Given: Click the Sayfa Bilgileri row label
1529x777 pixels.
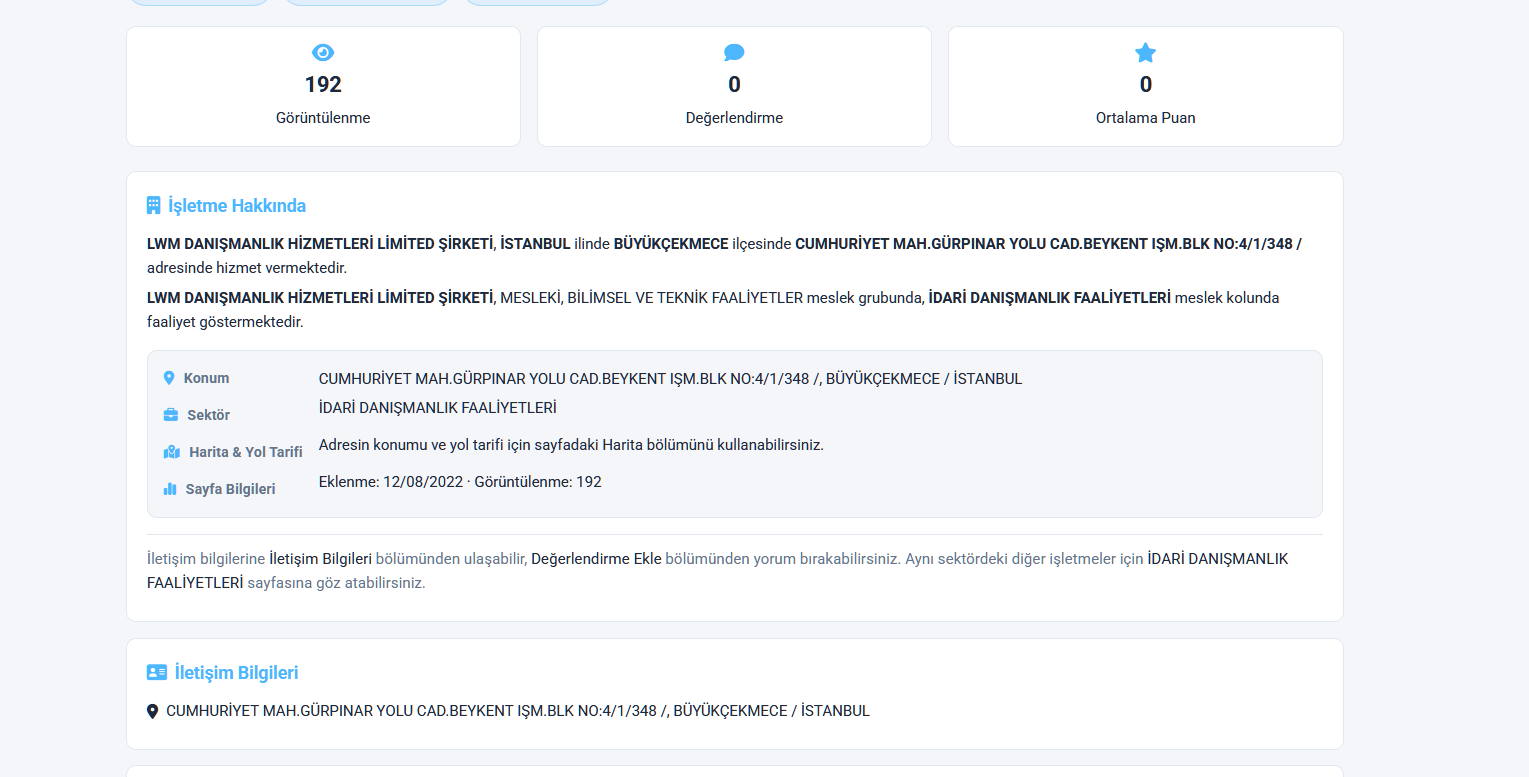Looking at the screenshot, I should (230, 489).
